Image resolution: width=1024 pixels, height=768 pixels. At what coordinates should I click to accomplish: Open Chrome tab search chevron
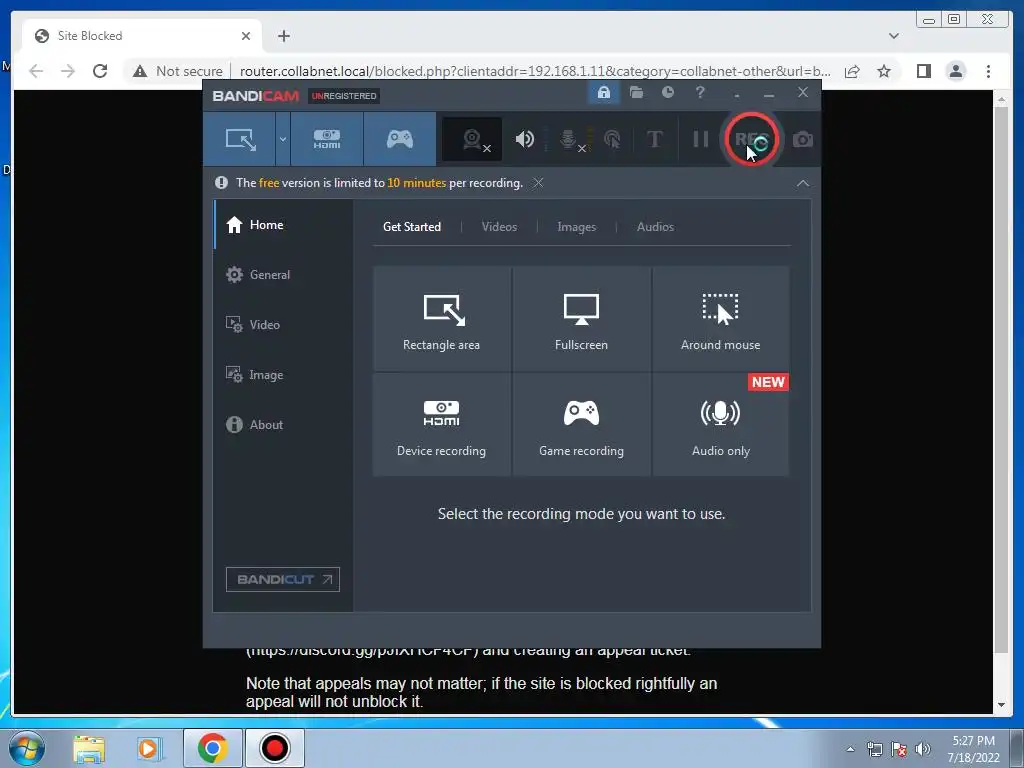(x=894, y=36)
